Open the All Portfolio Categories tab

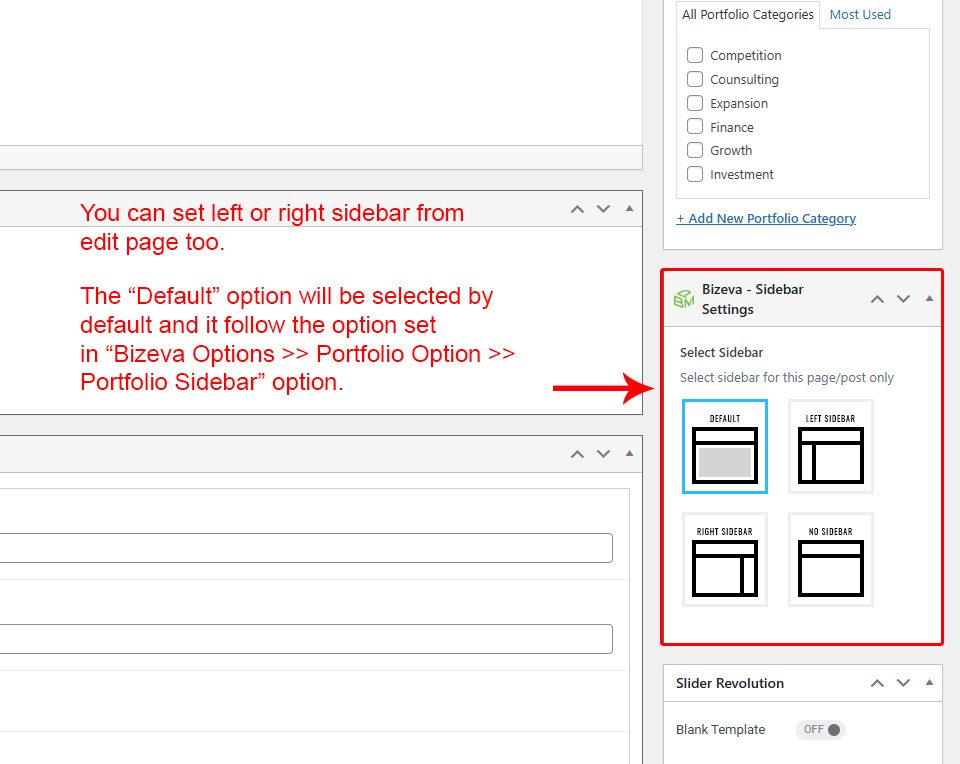coord(747,15)
